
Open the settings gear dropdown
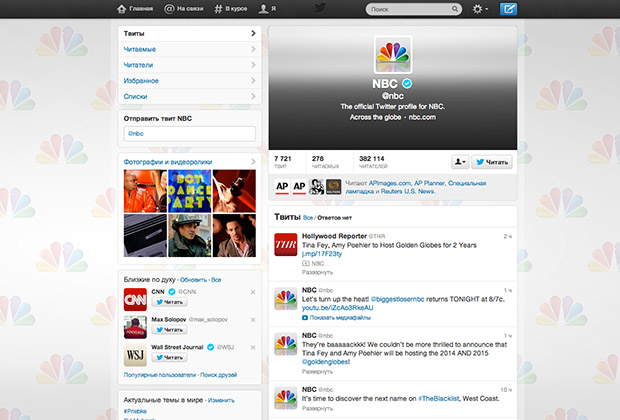coord(480,9)
